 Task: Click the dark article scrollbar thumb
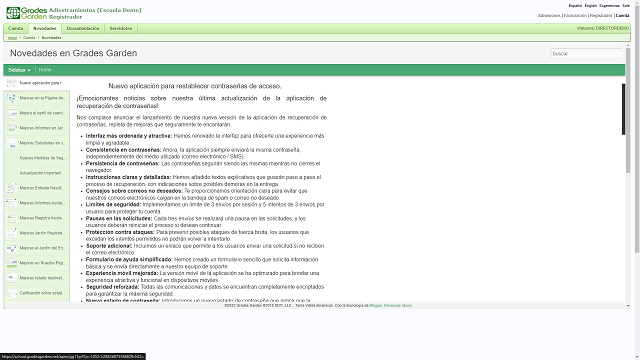pyautogui.click(x=623, y=109)
